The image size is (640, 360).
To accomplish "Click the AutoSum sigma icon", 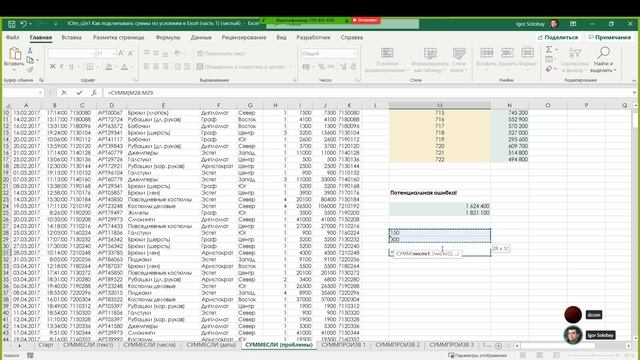I will coord(549,49).
